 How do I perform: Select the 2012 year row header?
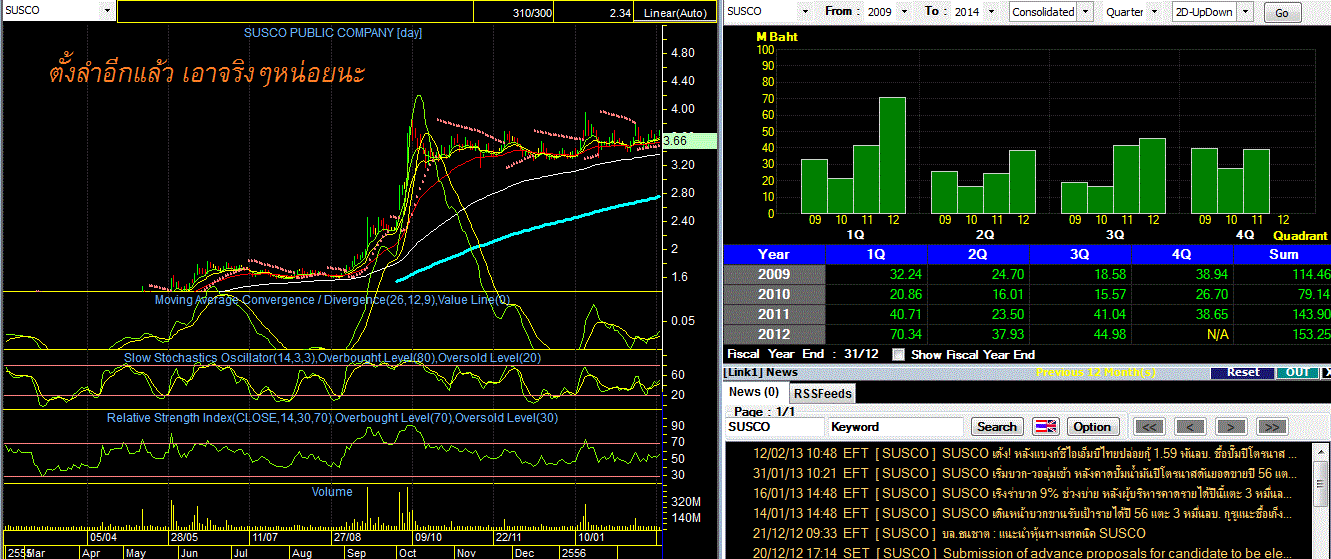pyautogui.click(x=774, y=334)
